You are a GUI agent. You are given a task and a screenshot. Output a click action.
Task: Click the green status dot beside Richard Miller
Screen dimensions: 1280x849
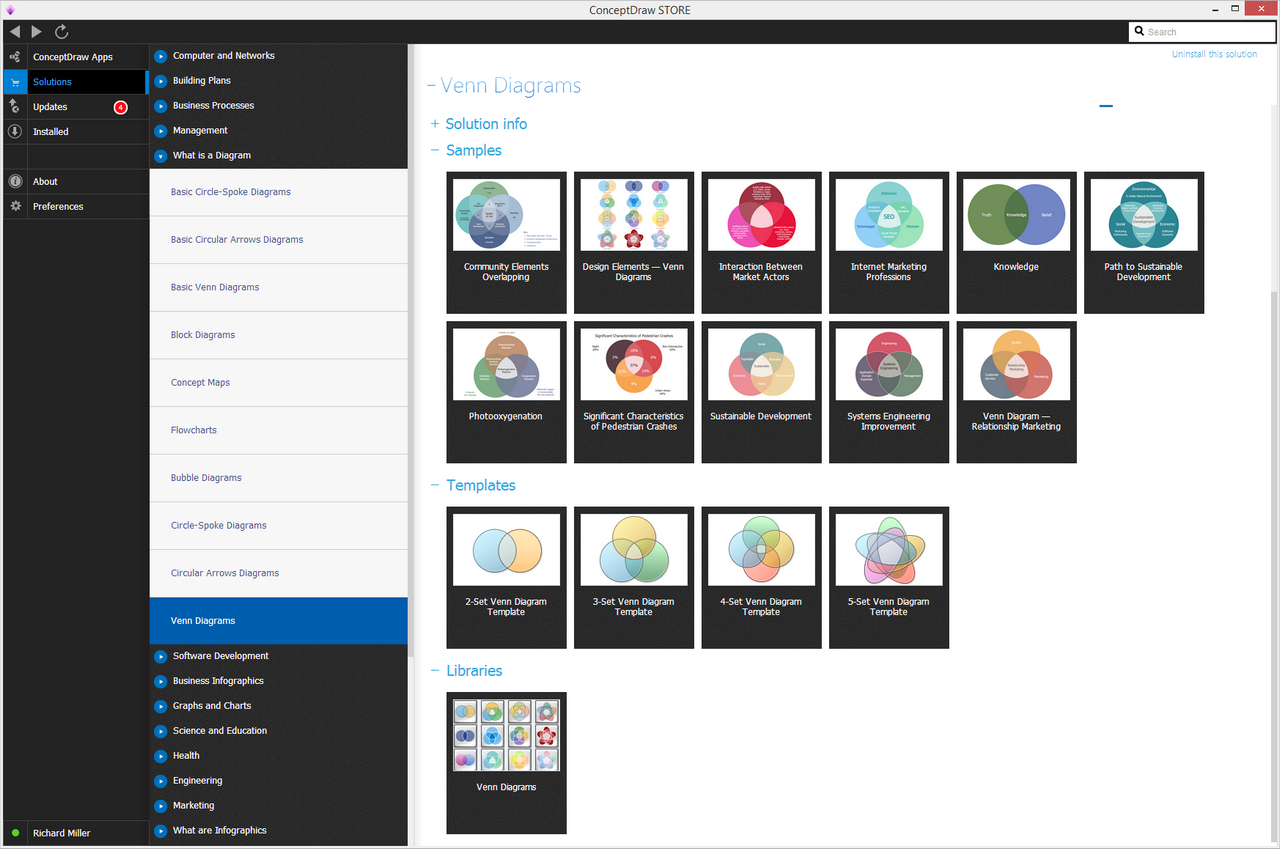click(15, 833)
